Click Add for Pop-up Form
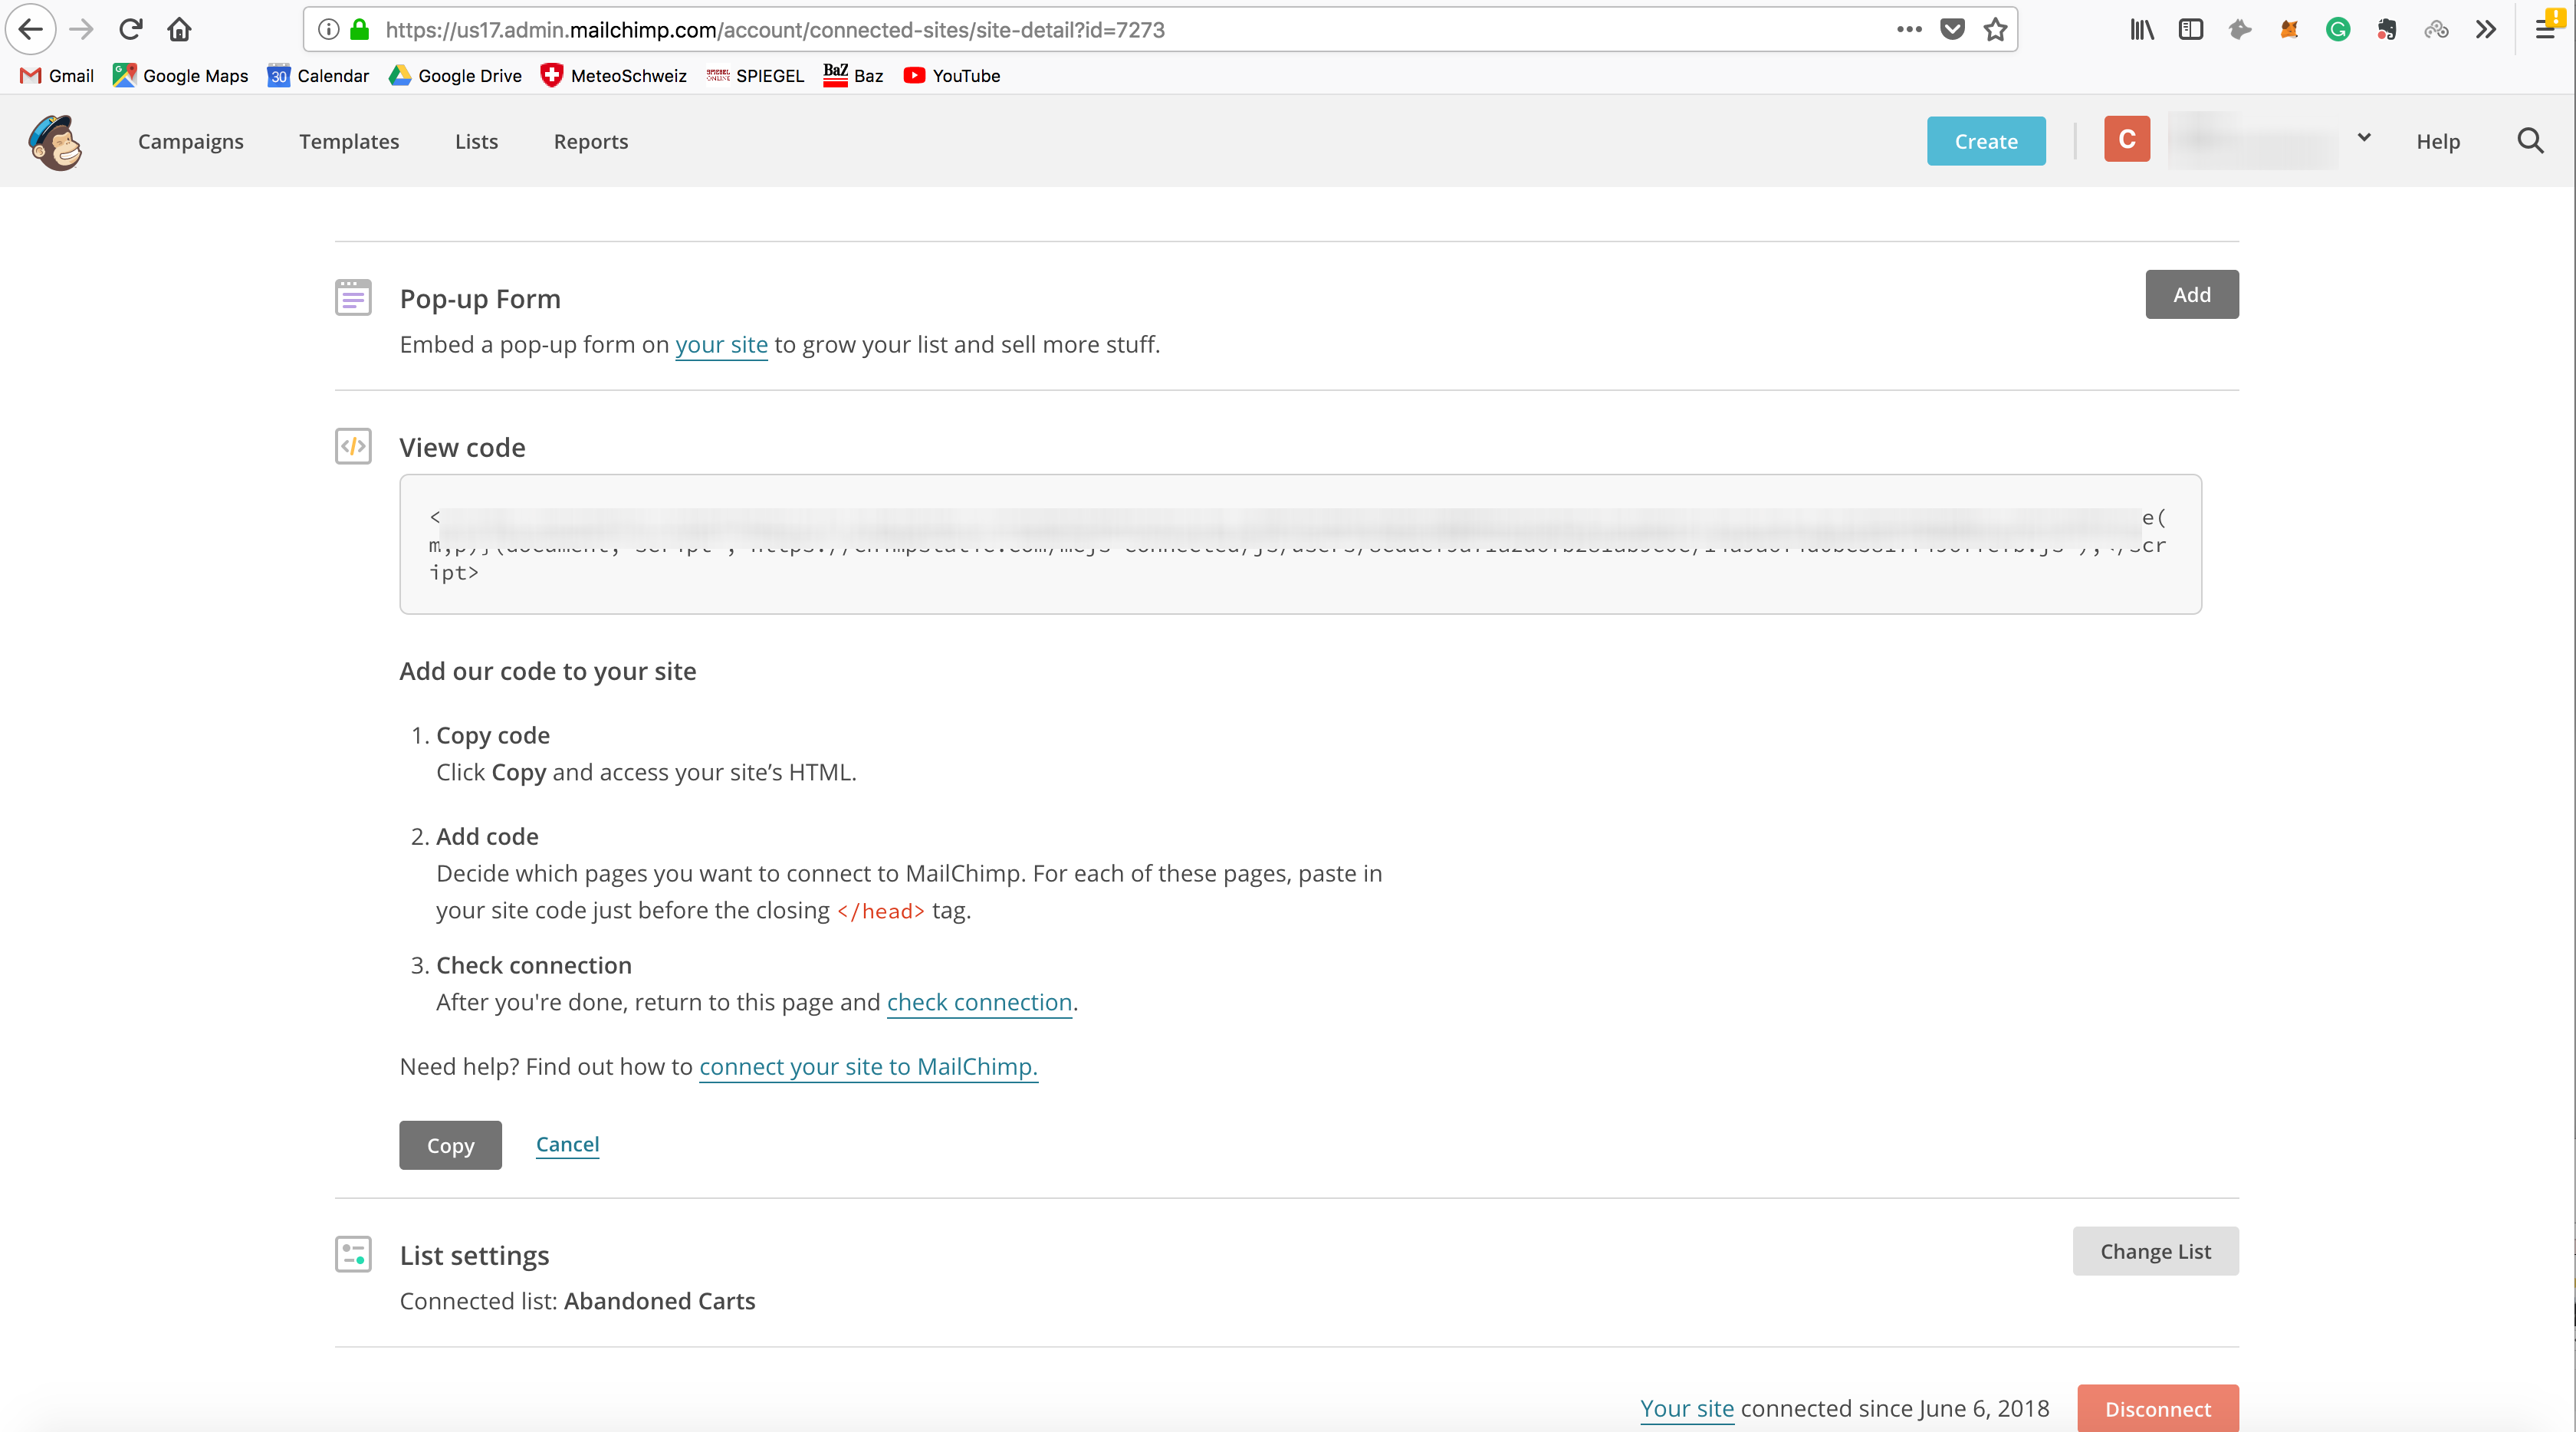Image resolution: width=2576 pixels, height=1432 pixels. [2192, 294]
